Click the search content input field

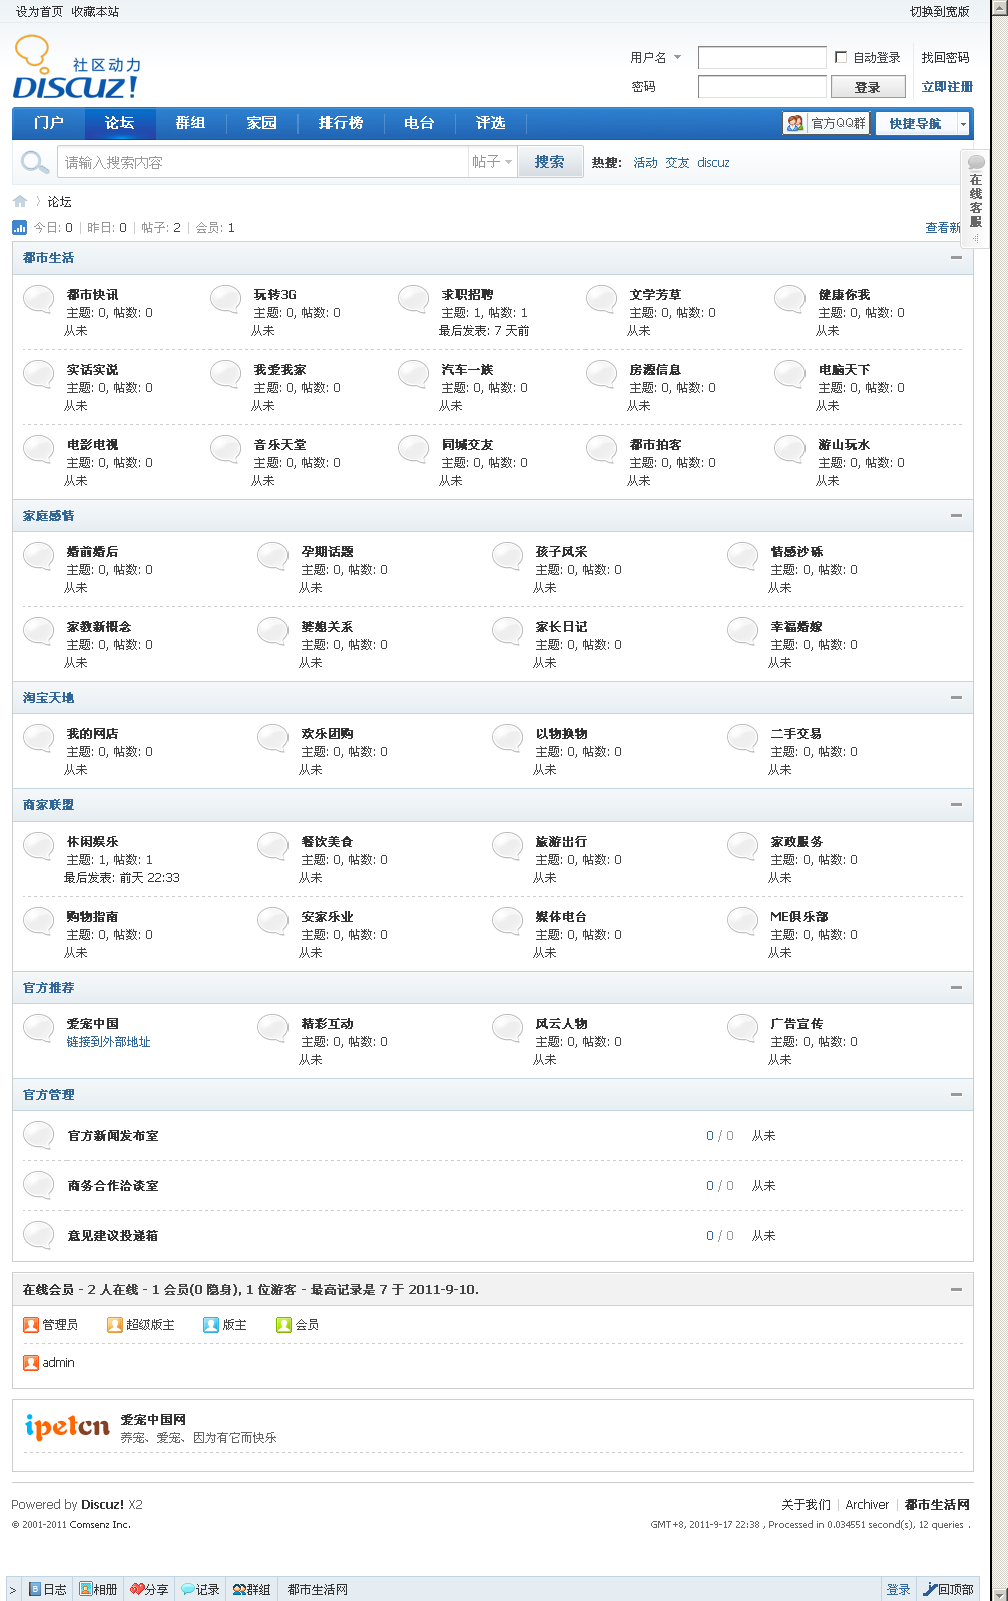pyautogui.click(x=264, y=162)
